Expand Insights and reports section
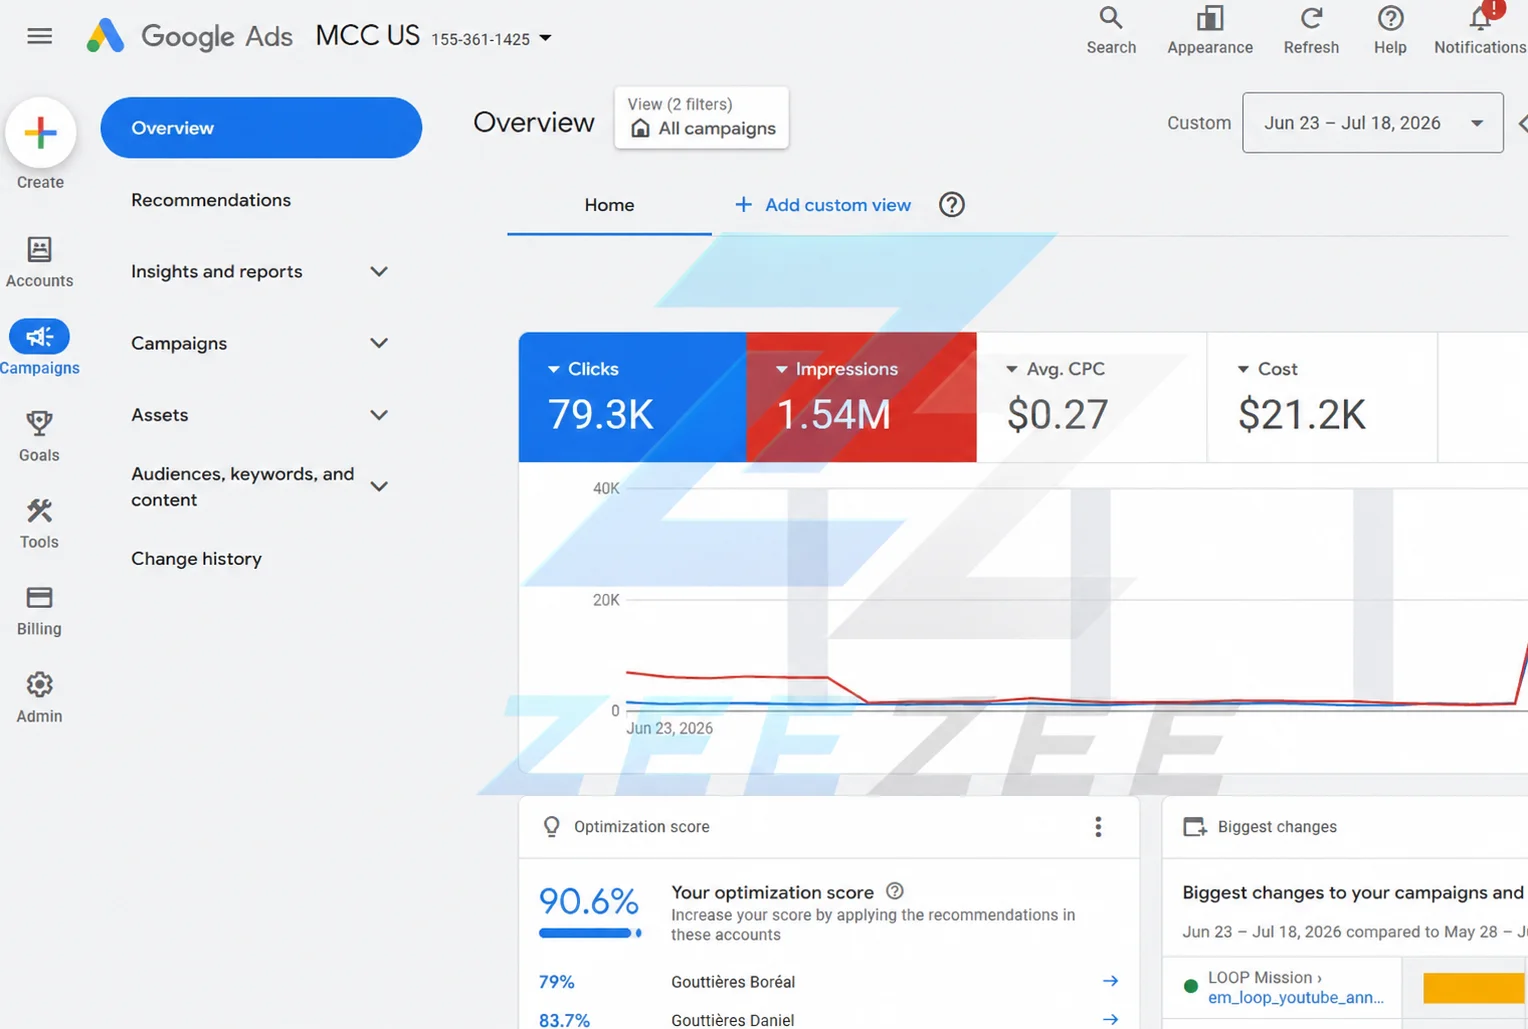The image size is (1528, 1029). click(379, 271)
